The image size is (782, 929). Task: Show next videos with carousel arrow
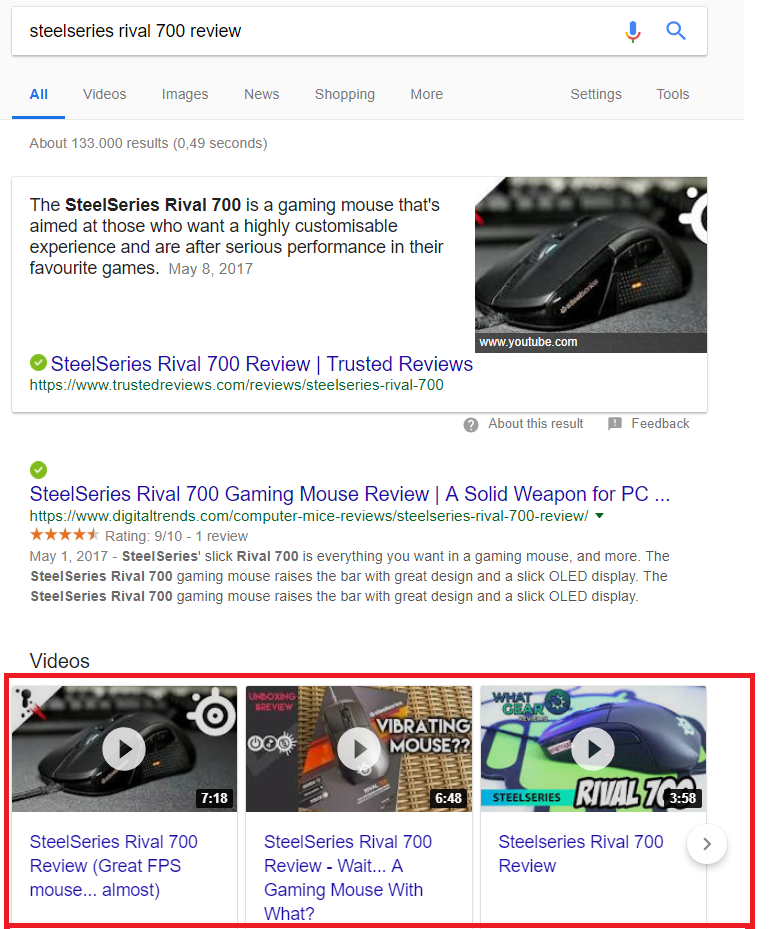(707, 844)
